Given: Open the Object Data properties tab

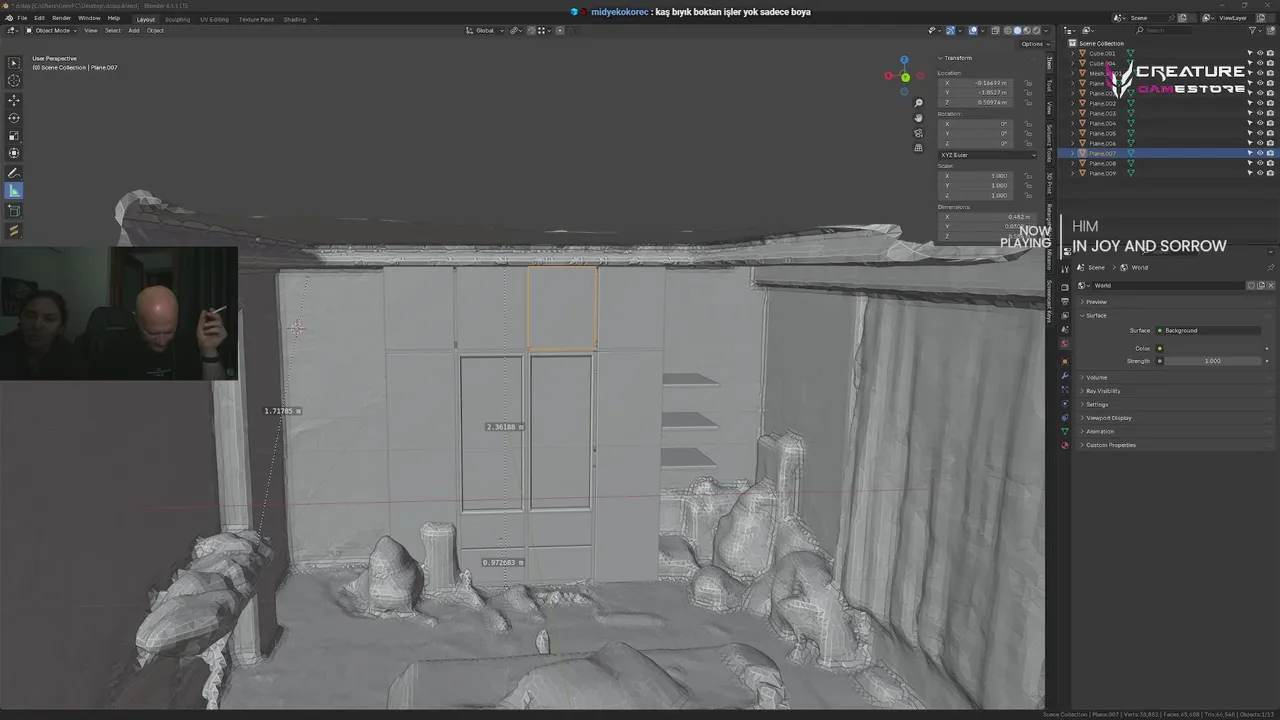Looking at the screenshot, I should click(1065, 431).
